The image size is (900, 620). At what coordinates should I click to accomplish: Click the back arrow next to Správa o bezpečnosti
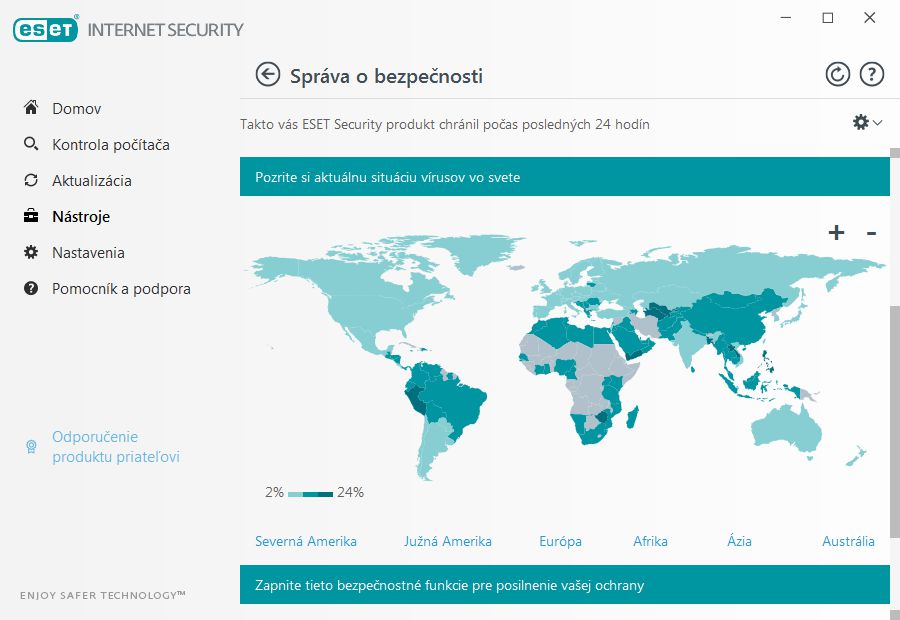pos(267,75)
